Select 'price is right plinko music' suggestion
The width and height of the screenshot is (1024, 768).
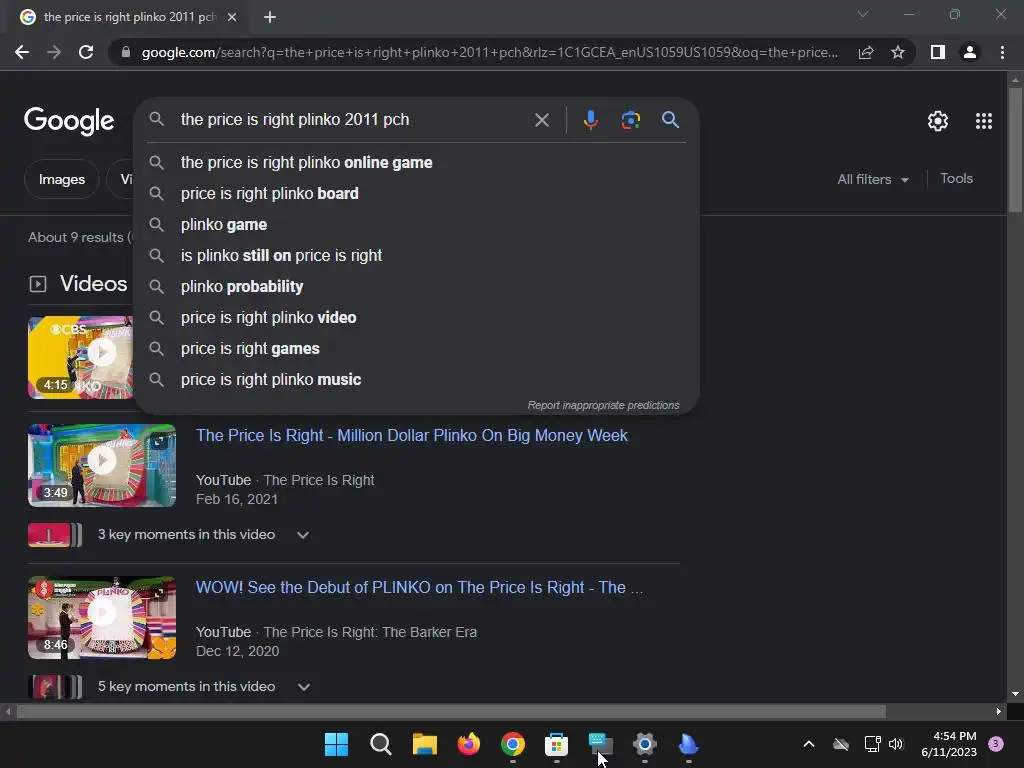coord(417,379)
